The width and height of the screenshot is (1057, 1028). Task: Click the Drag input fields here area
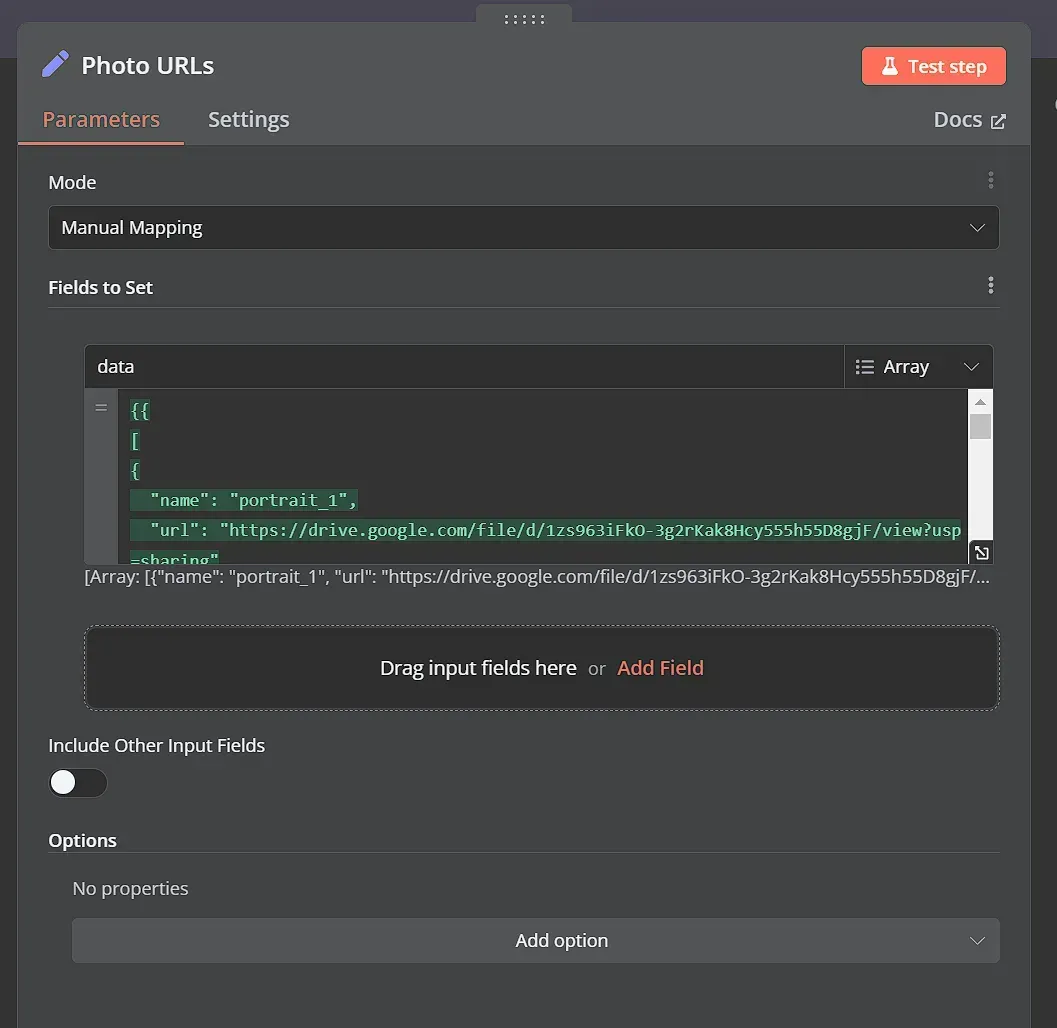point(478,667)
